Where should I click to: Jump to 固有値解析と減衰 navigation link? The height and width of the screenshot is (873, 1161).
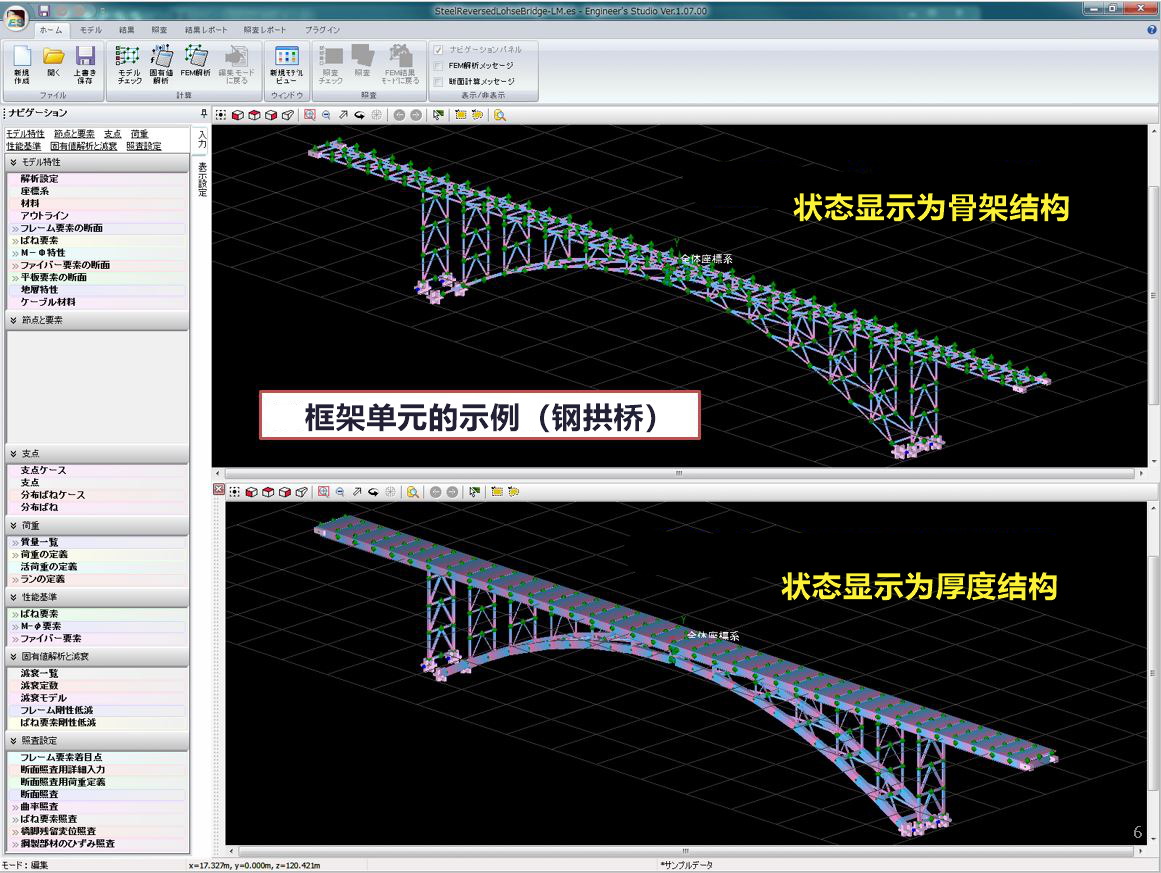tap(84, 147)
